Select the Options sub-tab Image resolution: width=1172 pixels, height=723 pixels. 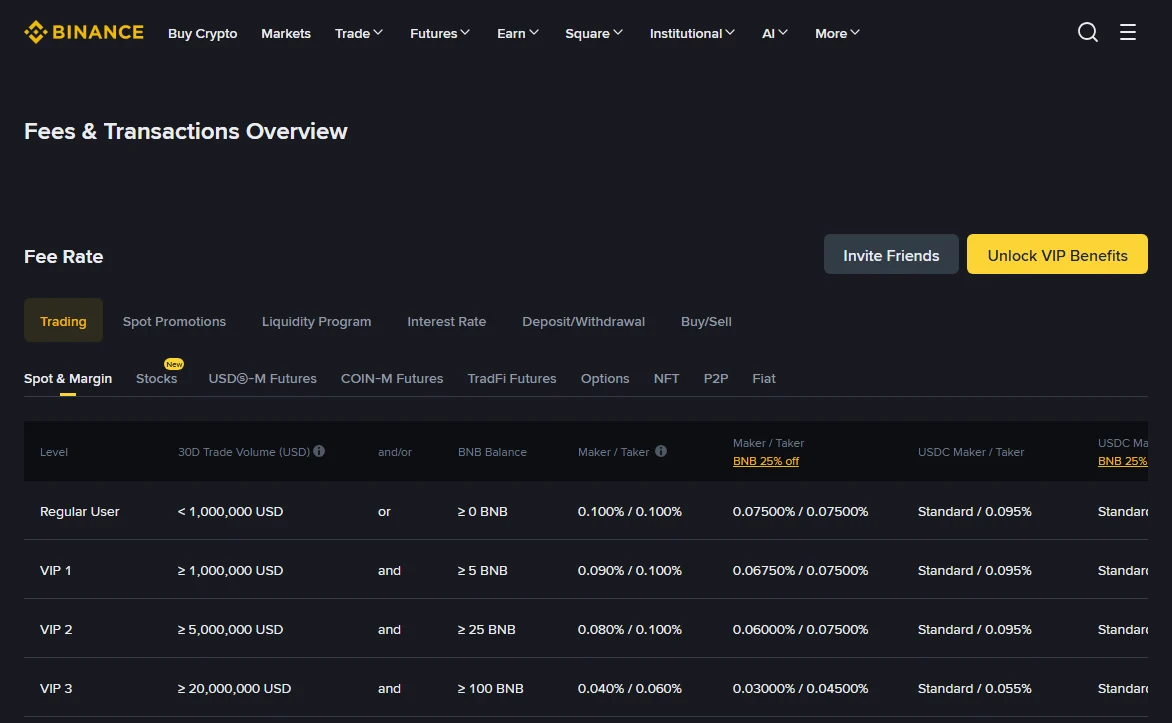[605, 378]
